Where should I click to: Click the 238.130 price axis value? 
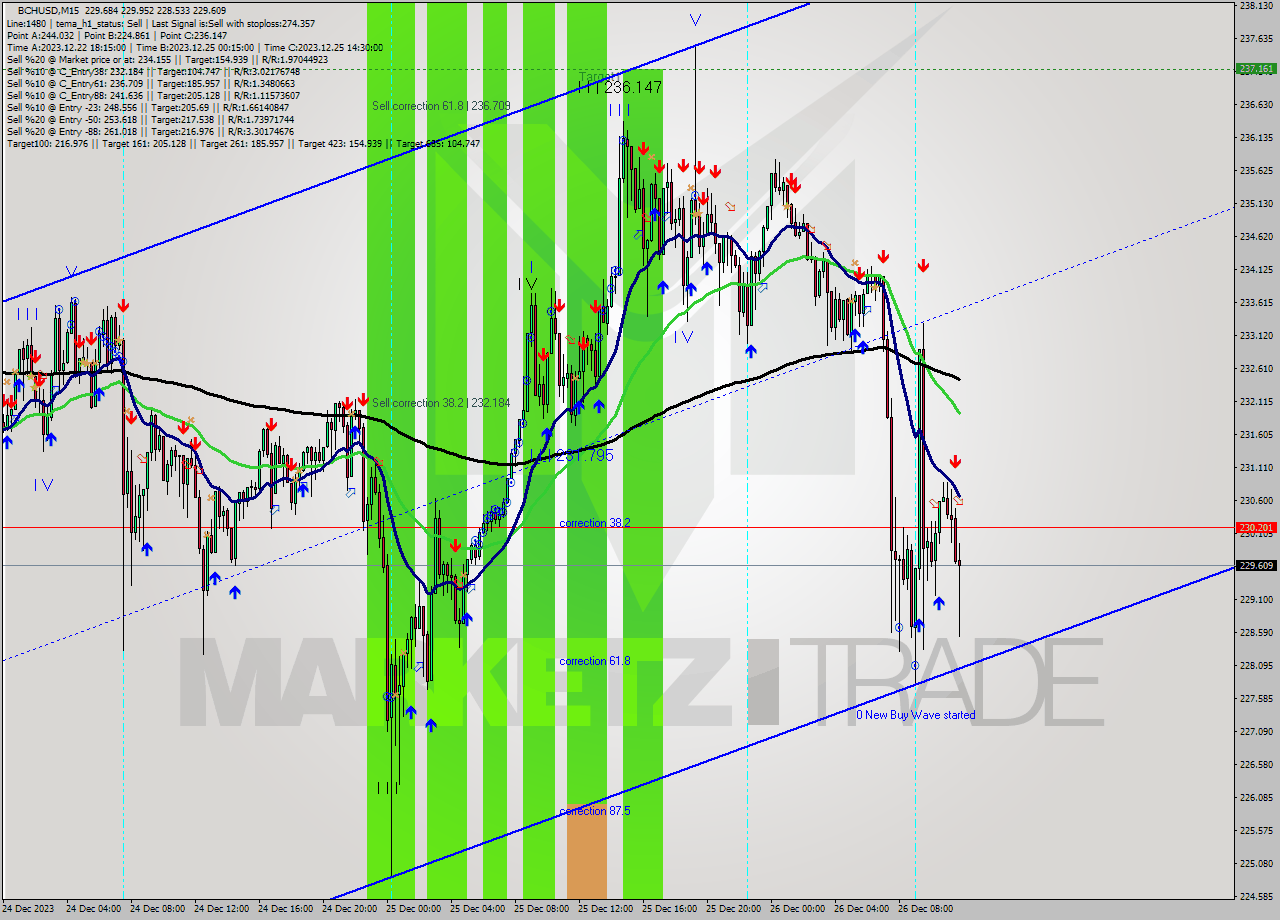pyautogui.click(x=1256, y=6)
